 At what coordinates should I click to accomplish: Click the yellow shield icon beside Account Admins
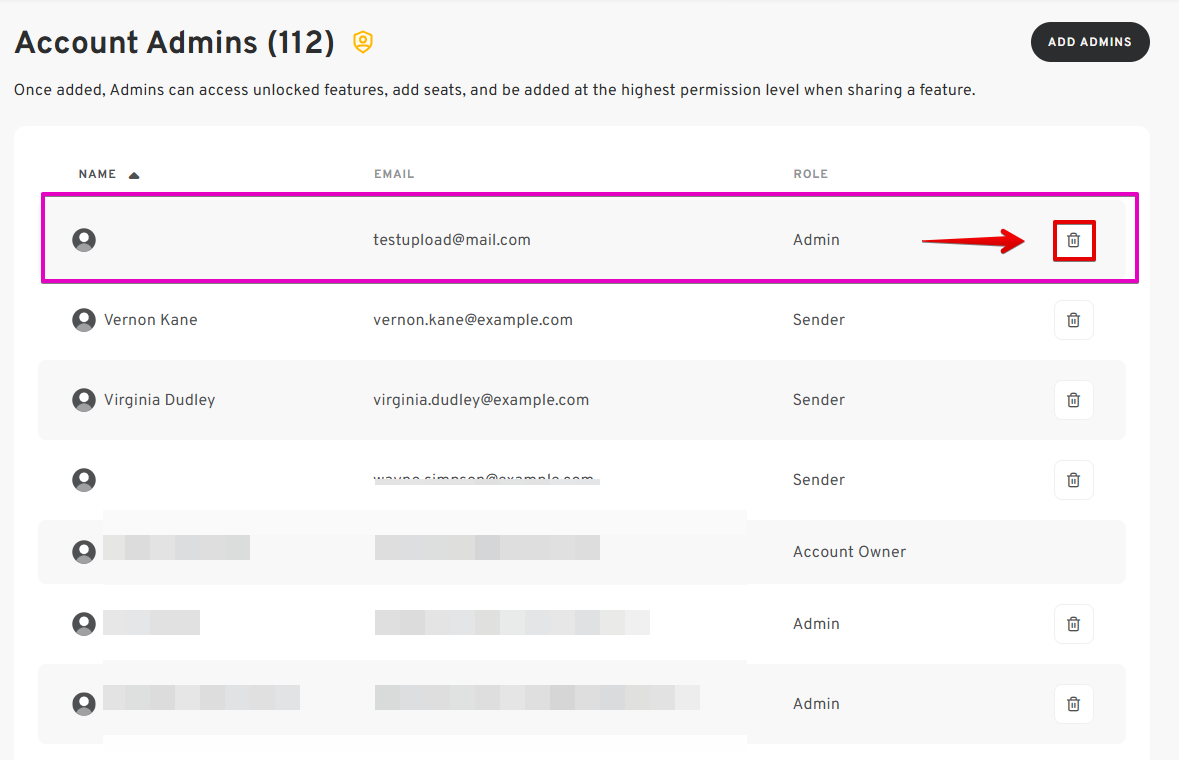tap(363, 42)
